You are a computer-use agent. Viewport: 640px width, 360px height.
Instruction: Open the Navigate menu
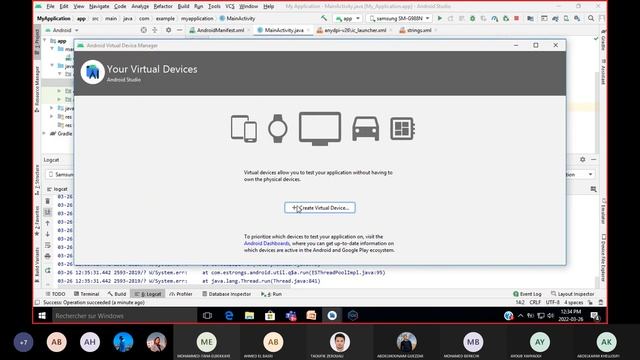point(99,7)
